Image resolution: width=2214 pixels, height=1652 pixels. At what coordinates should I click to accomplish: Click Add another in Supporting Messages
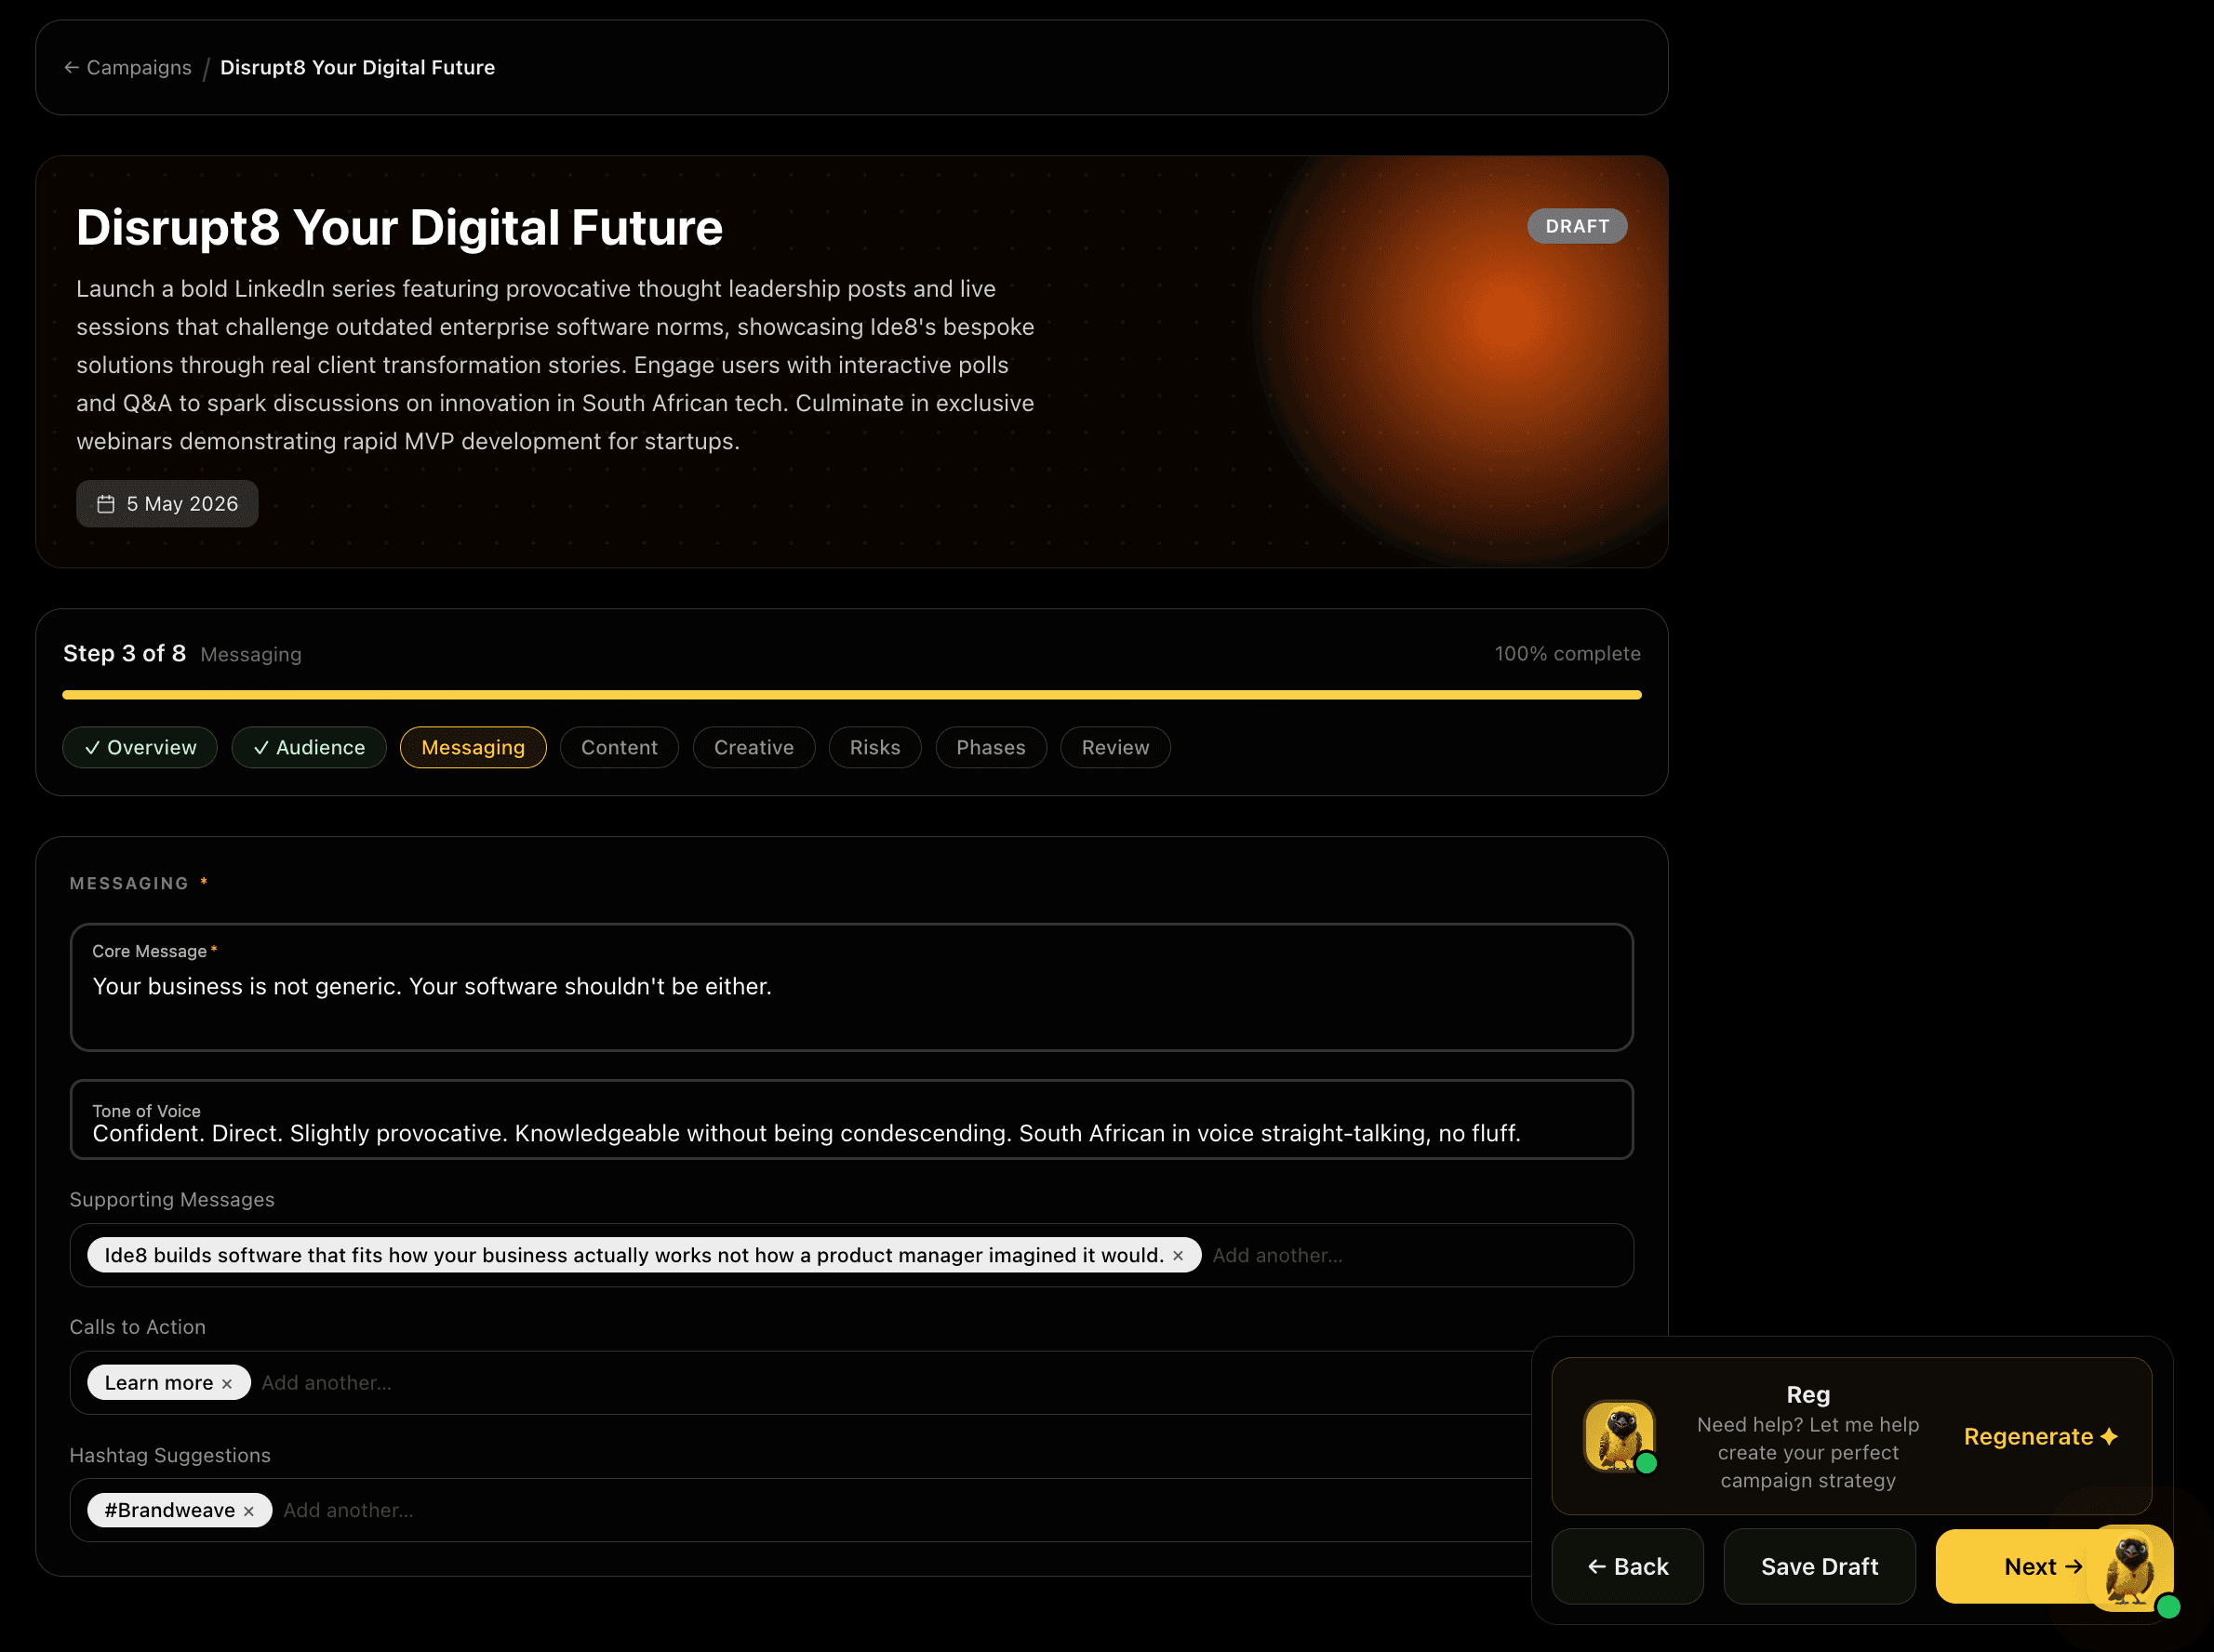1277,1255
